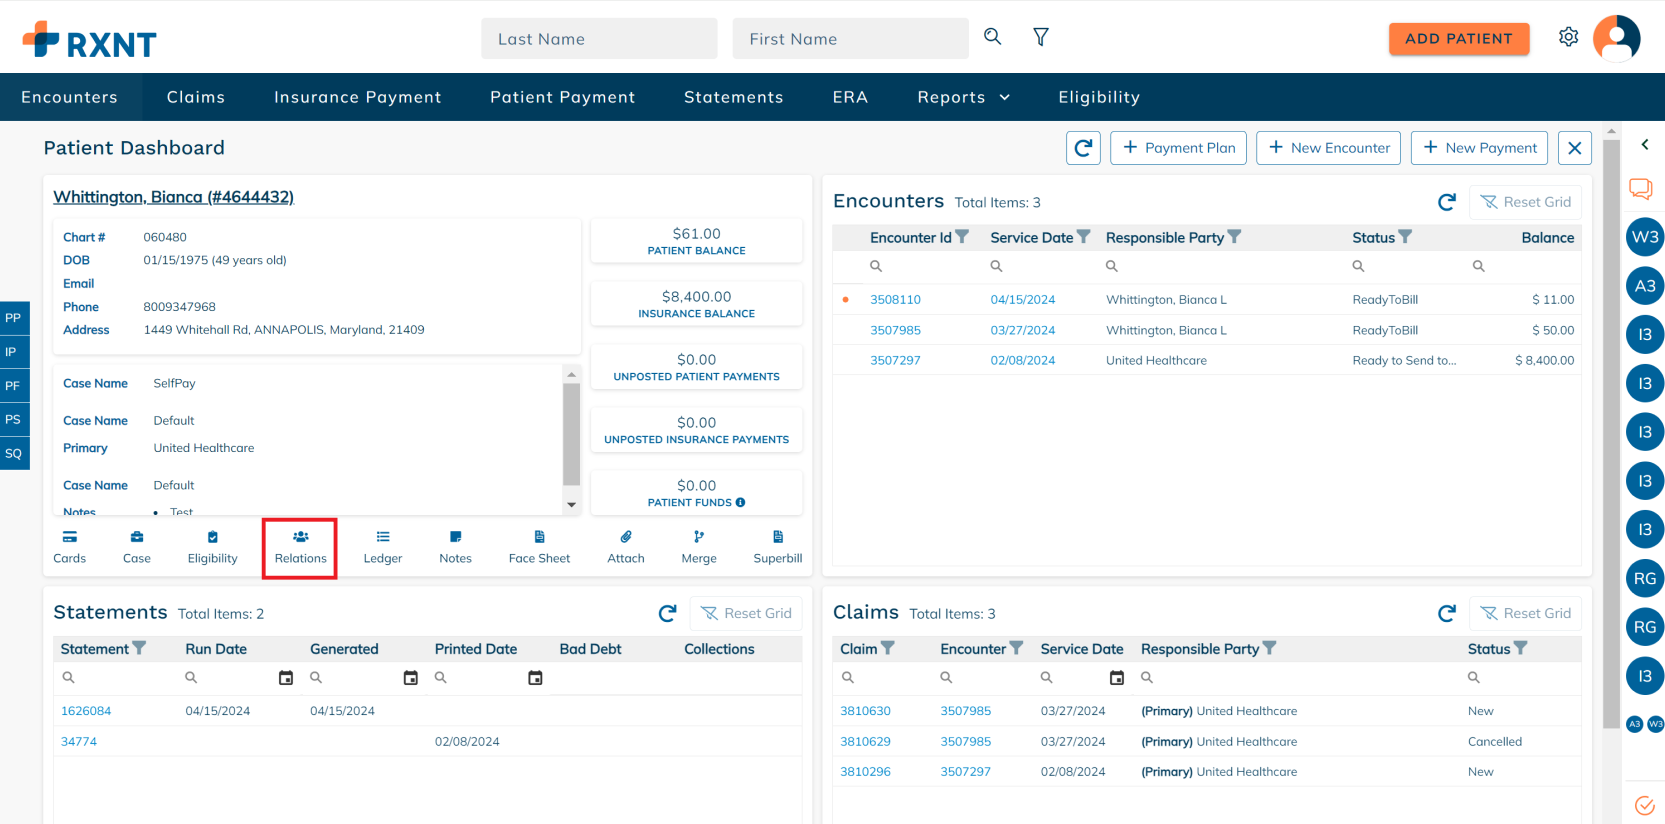The image size is (1665, 824).
Task: Click the ADD PATIENT button
Action: (1458, 38)
